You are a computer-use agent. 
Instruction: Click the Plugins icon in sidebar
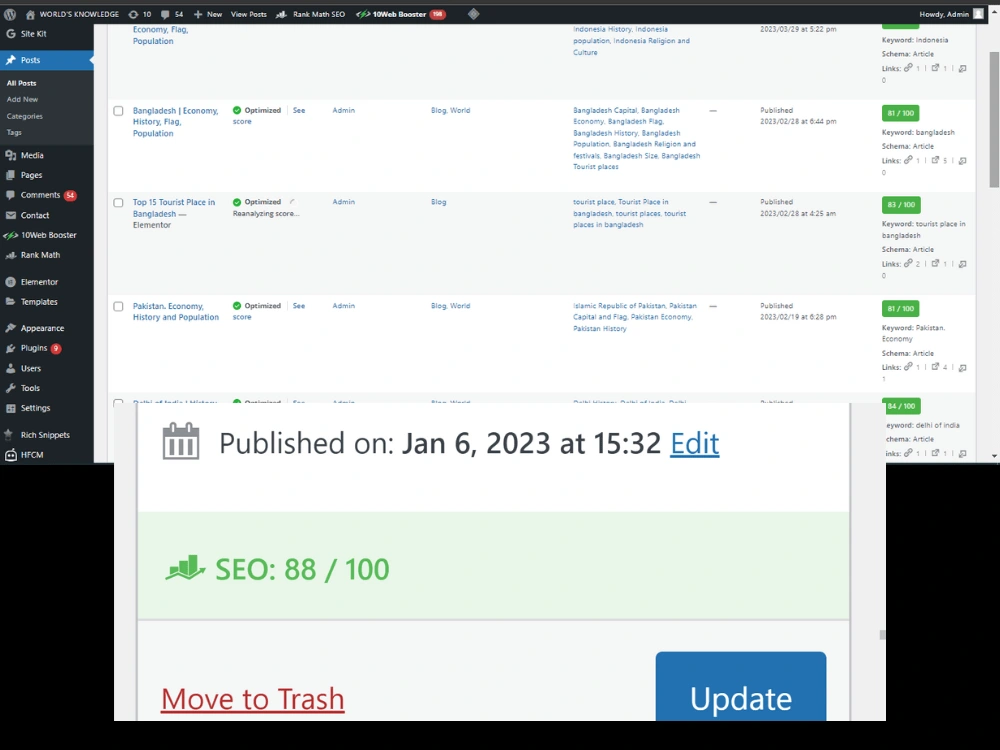pos(11,348)
